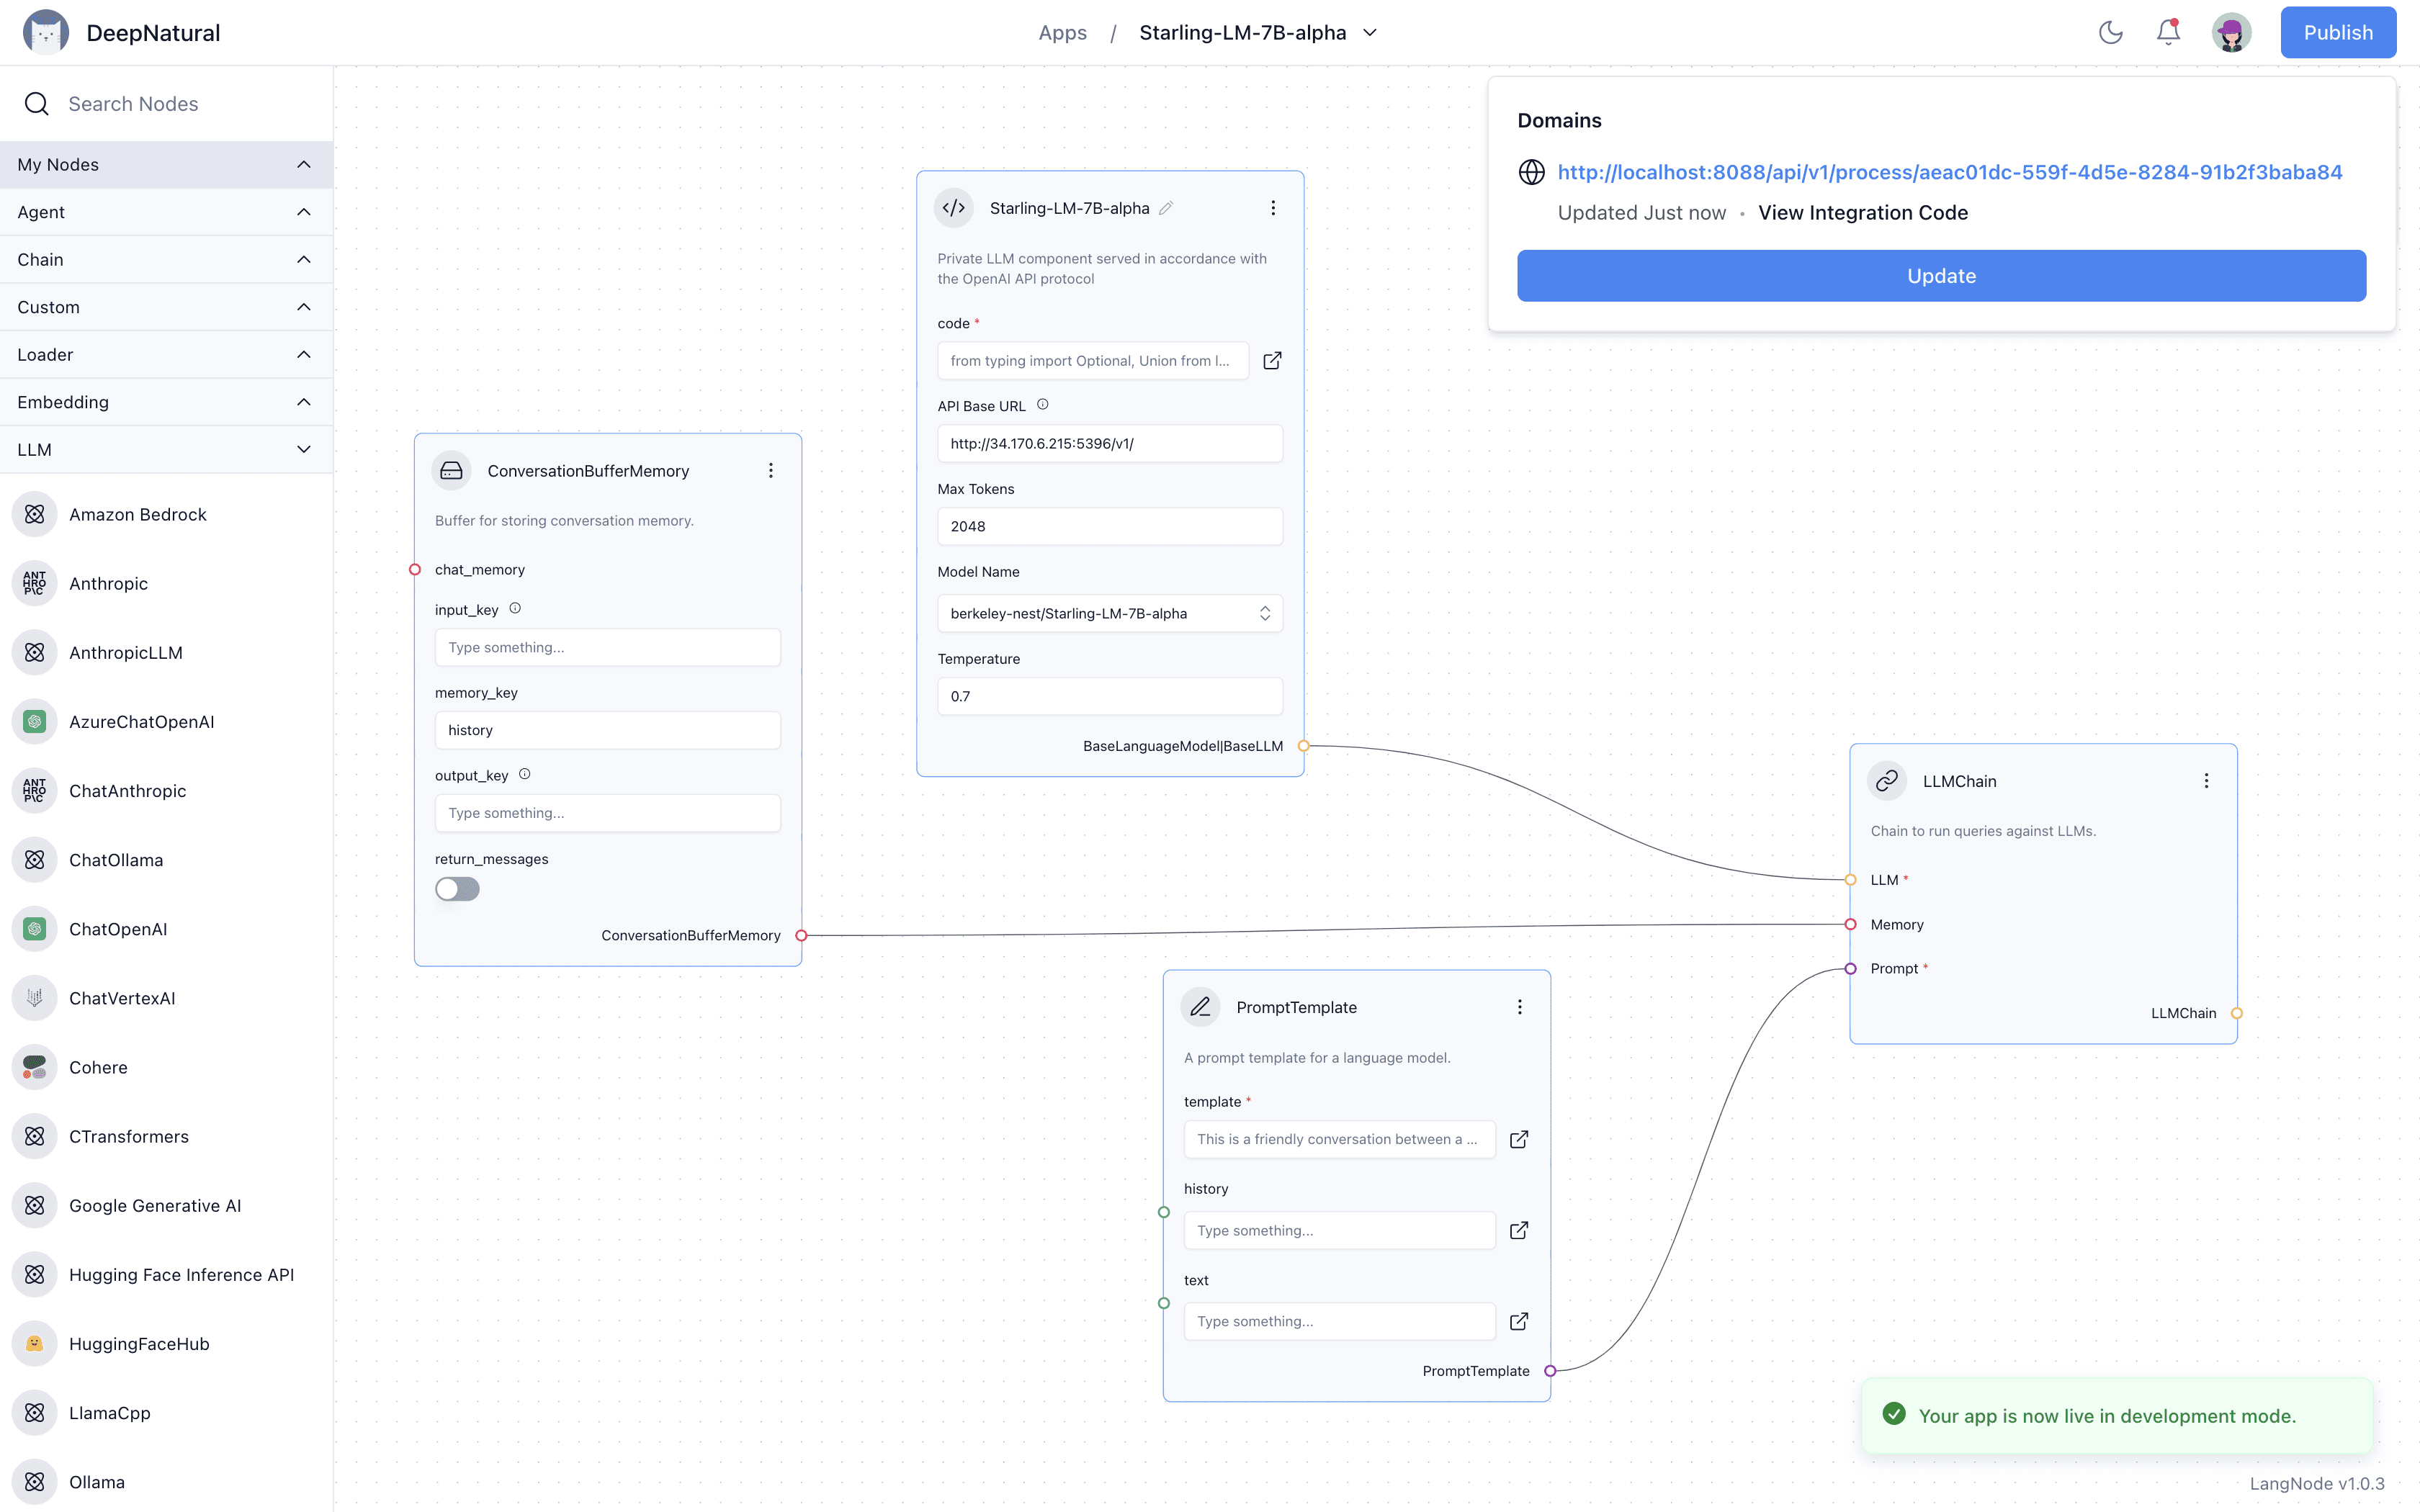
Task: Click View Integration Code
Action: tap(1862, 213)
